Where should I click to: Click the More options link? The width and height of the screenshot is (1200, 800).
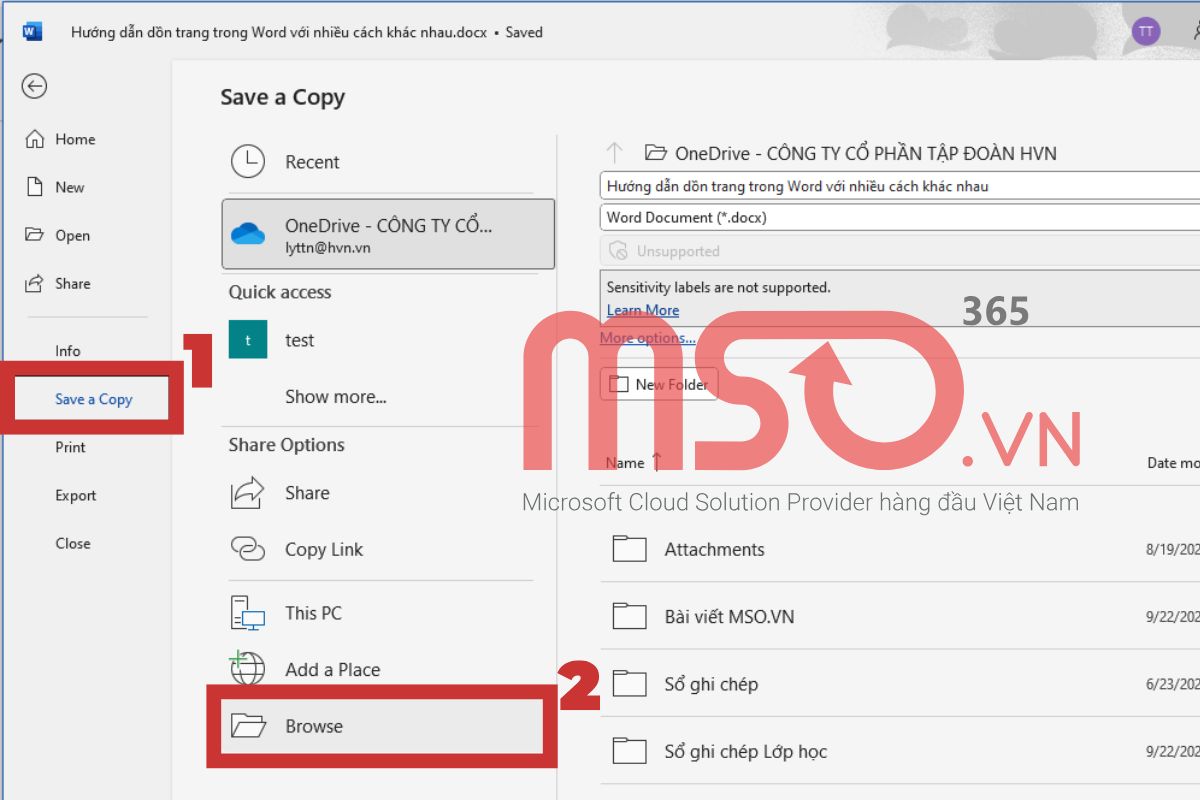point(648,338)
